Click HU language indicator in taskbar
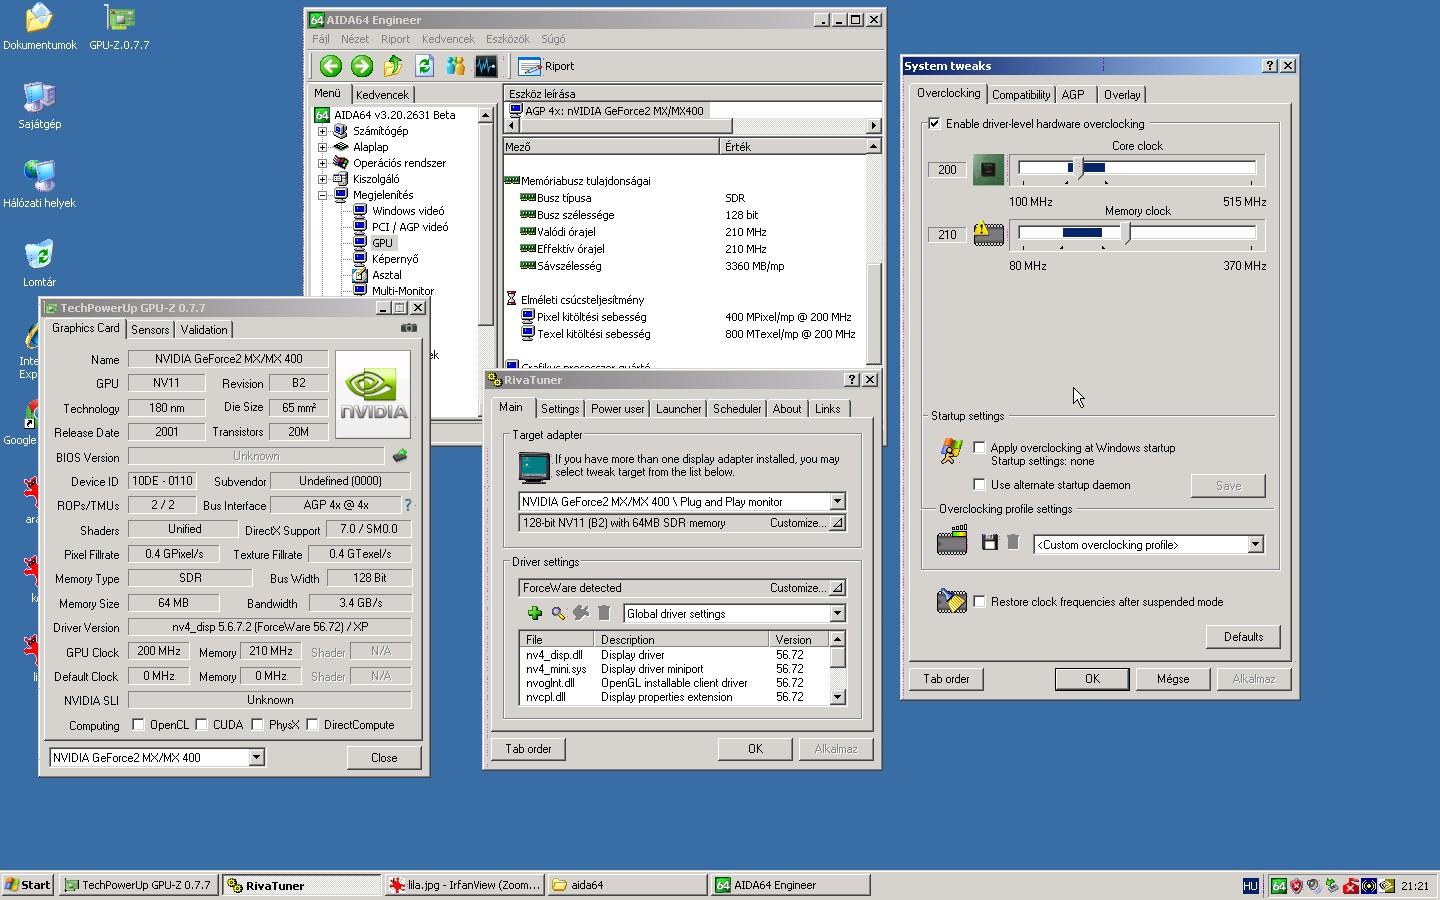The height and width of the screenshot is (900, 1440). [x=1250, y=885]
